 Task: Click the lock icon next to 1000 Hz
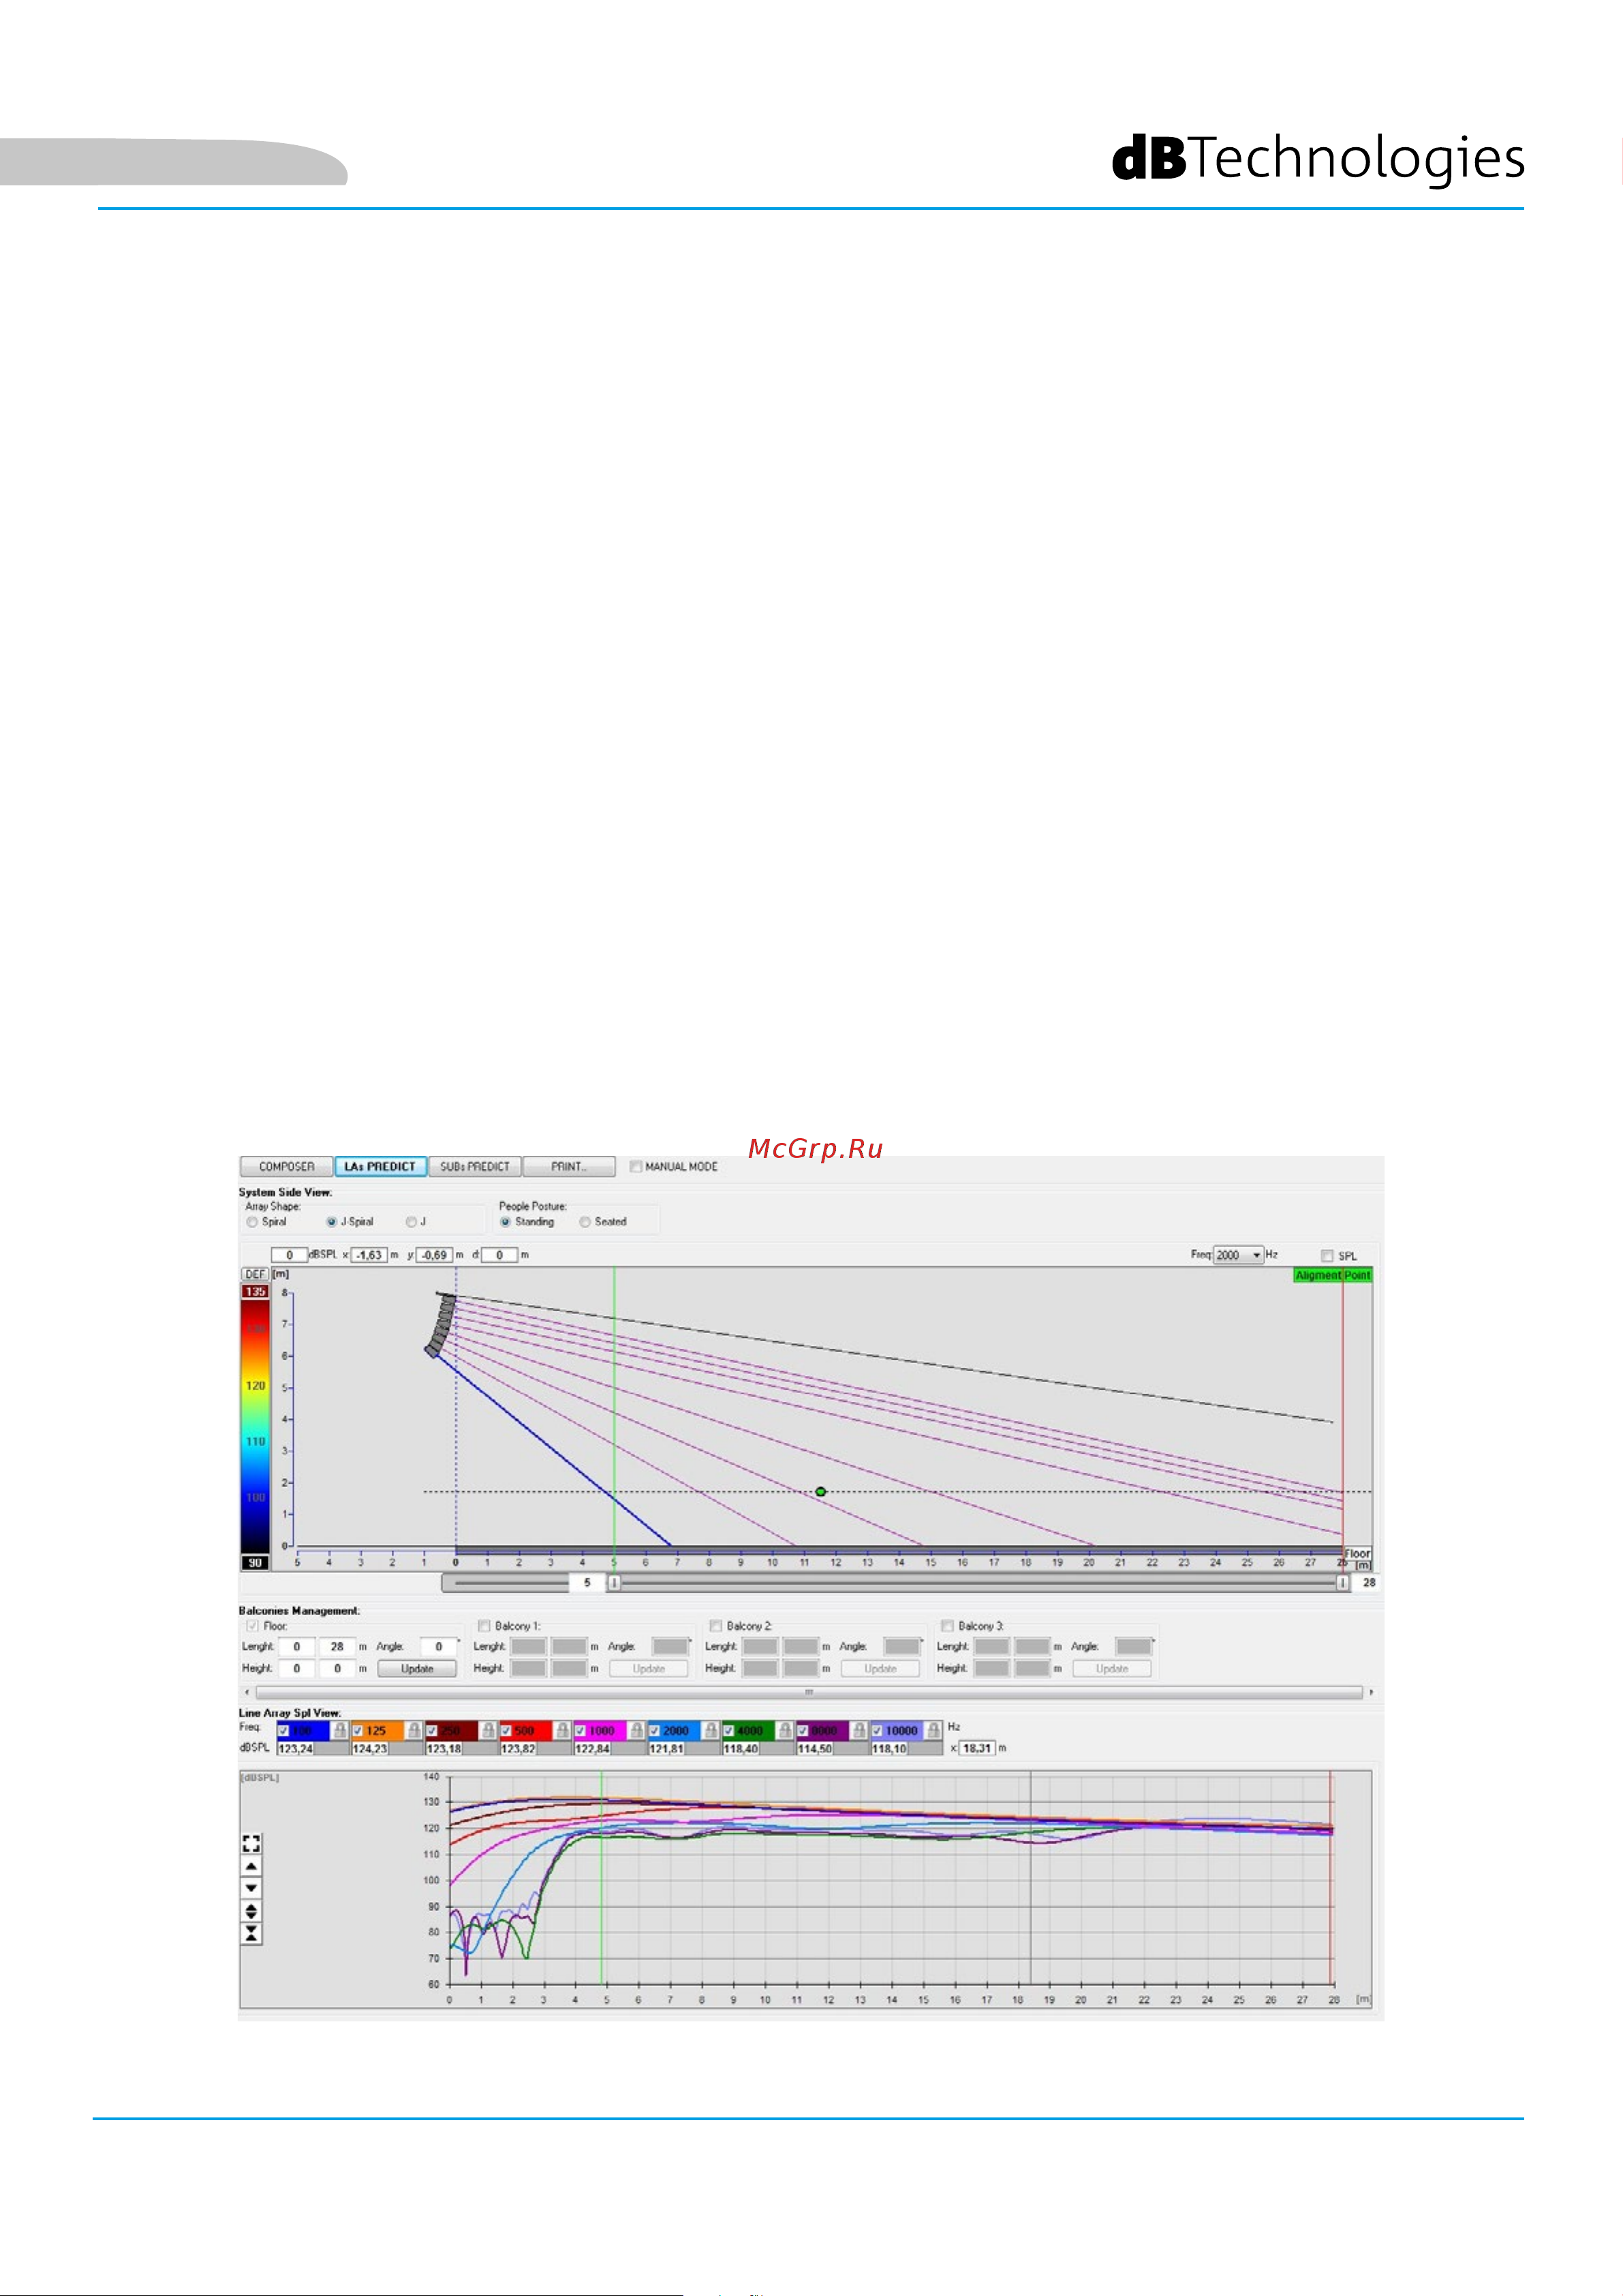[636, 1730]
